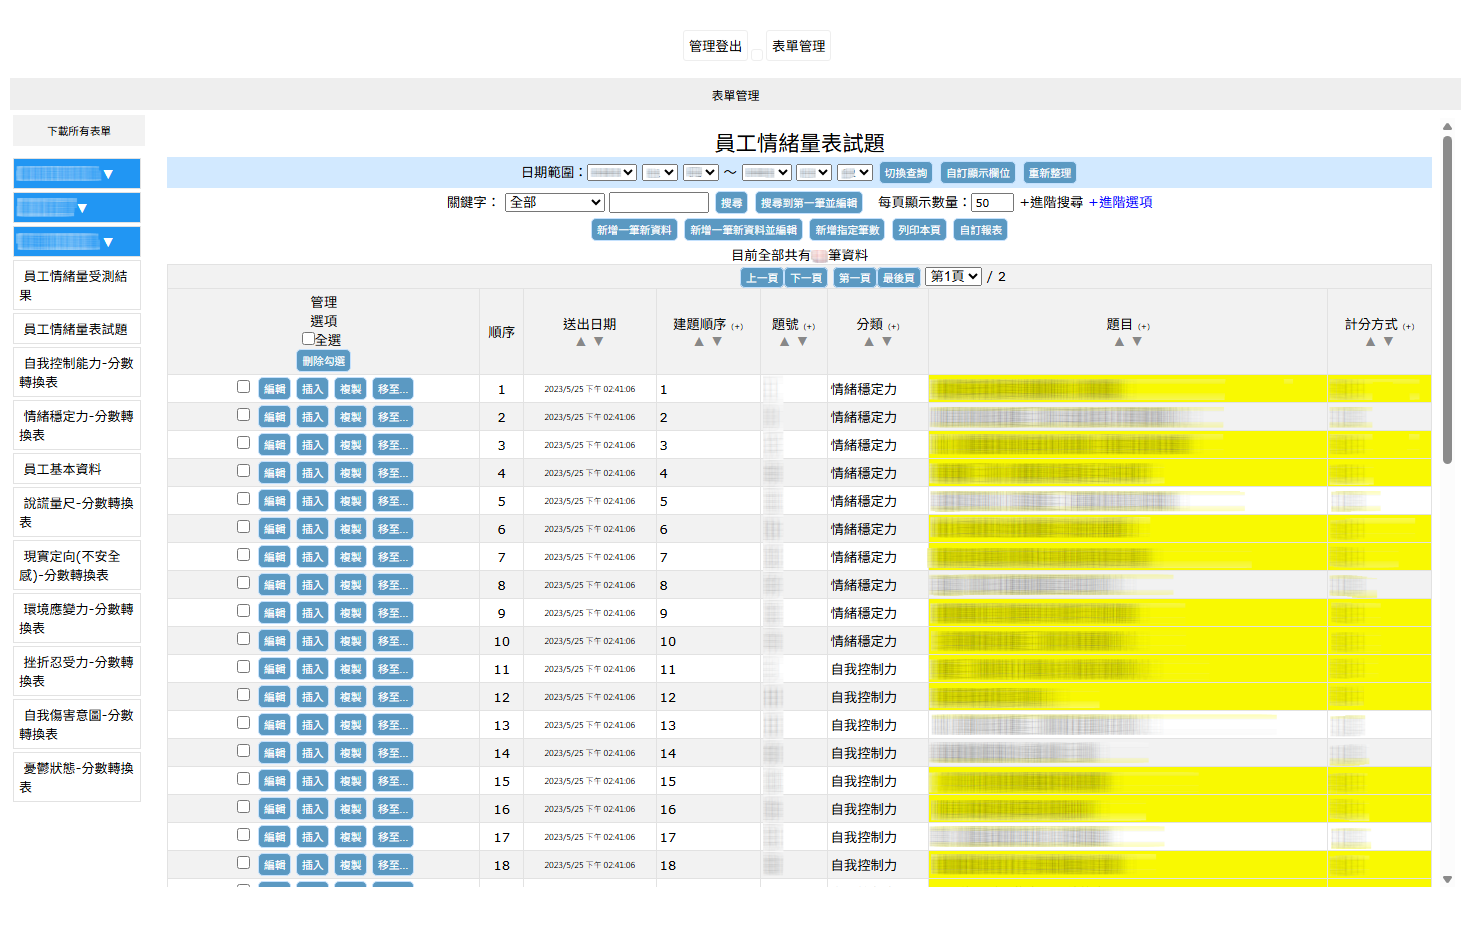Expand the third blue sidebar dropdown
This screenshot has width=1471, height=937.
pos(77,241)
